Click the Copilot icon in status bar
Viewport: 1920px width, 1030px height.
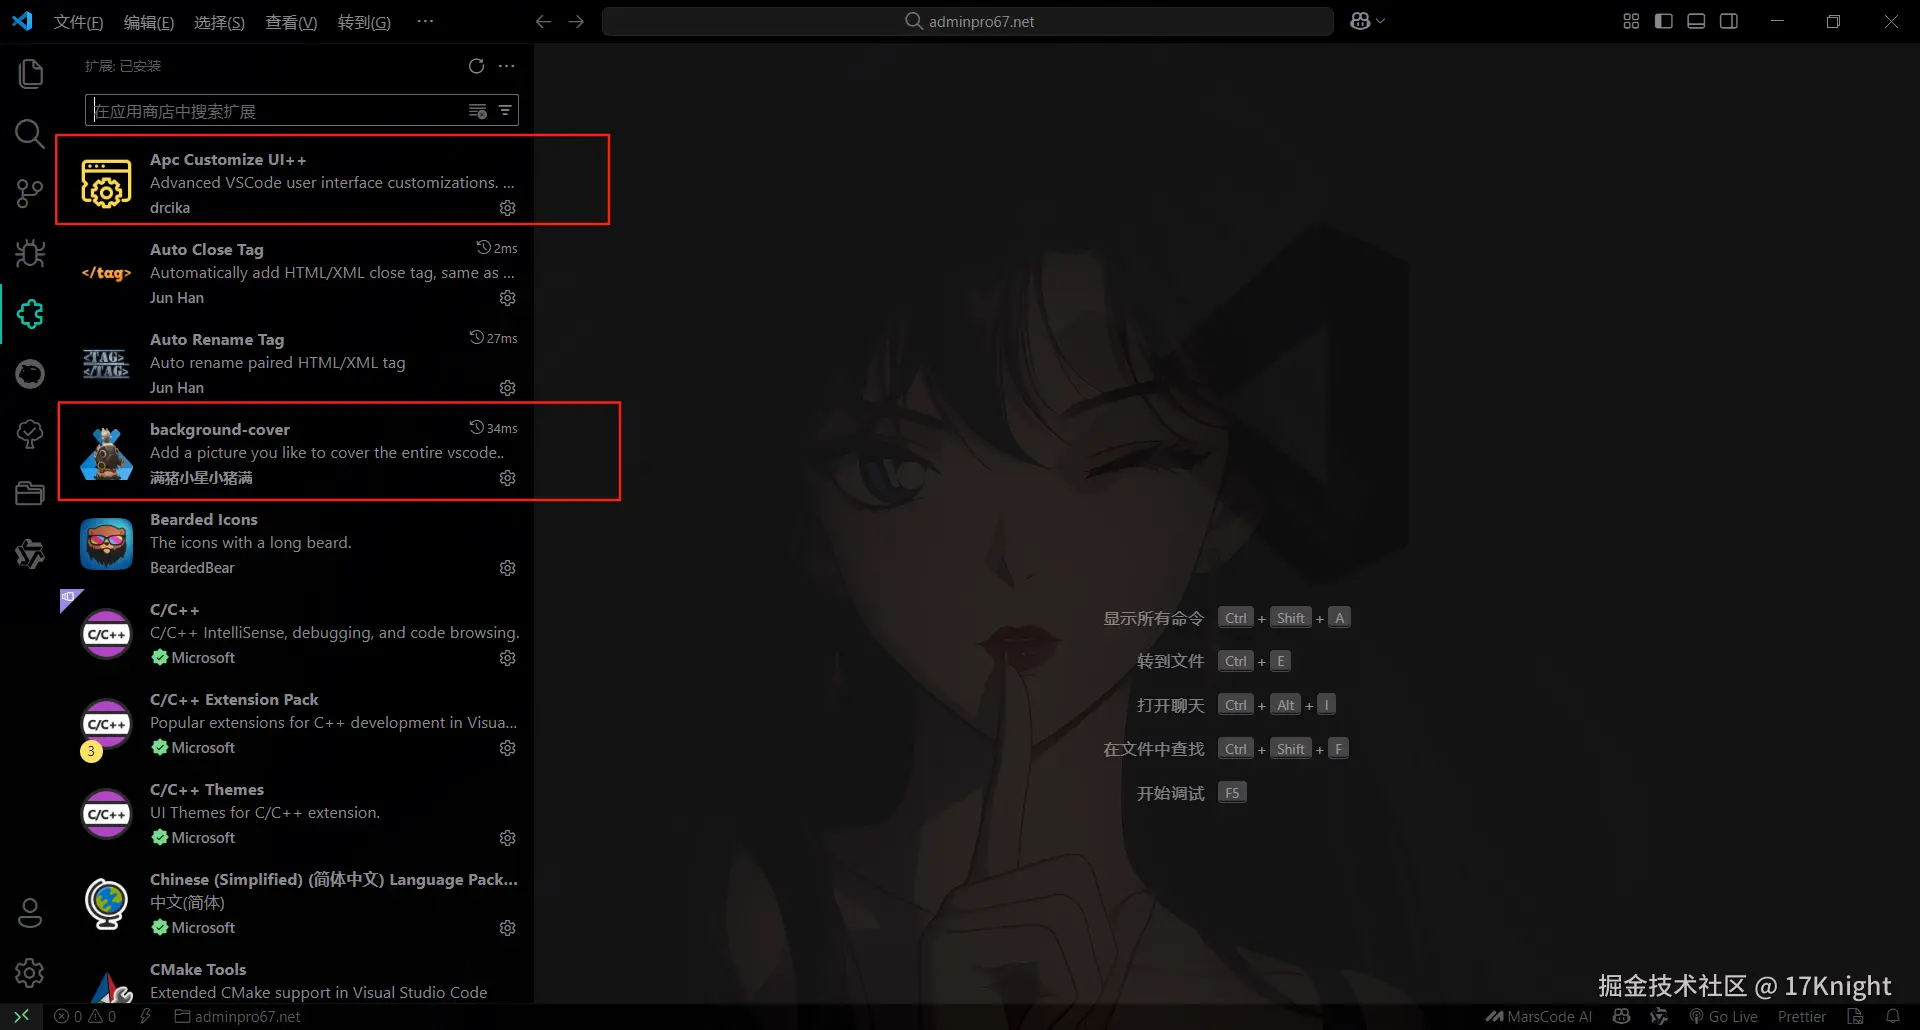point(1622,1016)
